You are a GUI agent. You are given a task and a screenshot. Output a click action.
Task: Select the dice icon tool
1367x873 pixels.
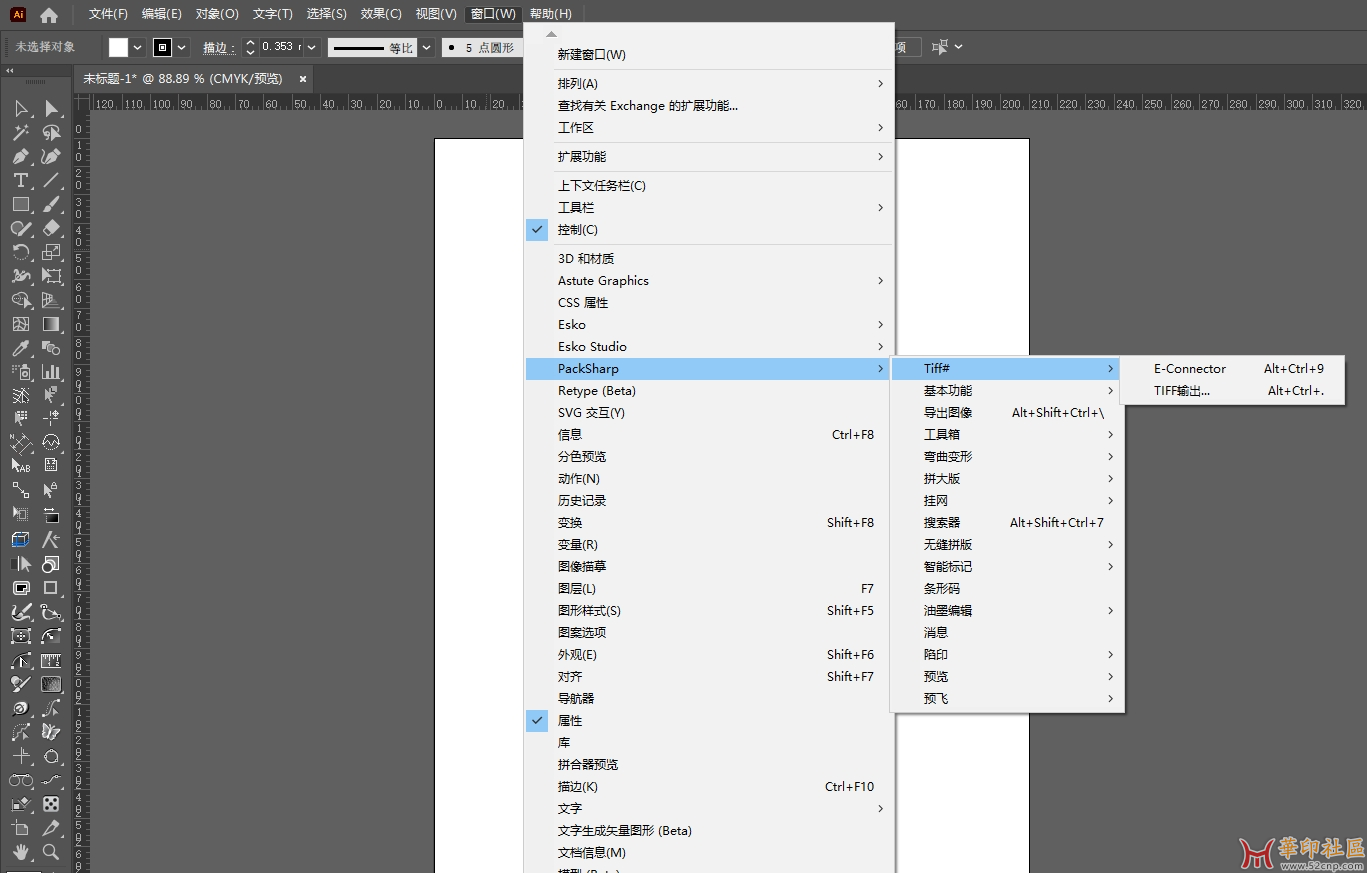pos(51,804)
